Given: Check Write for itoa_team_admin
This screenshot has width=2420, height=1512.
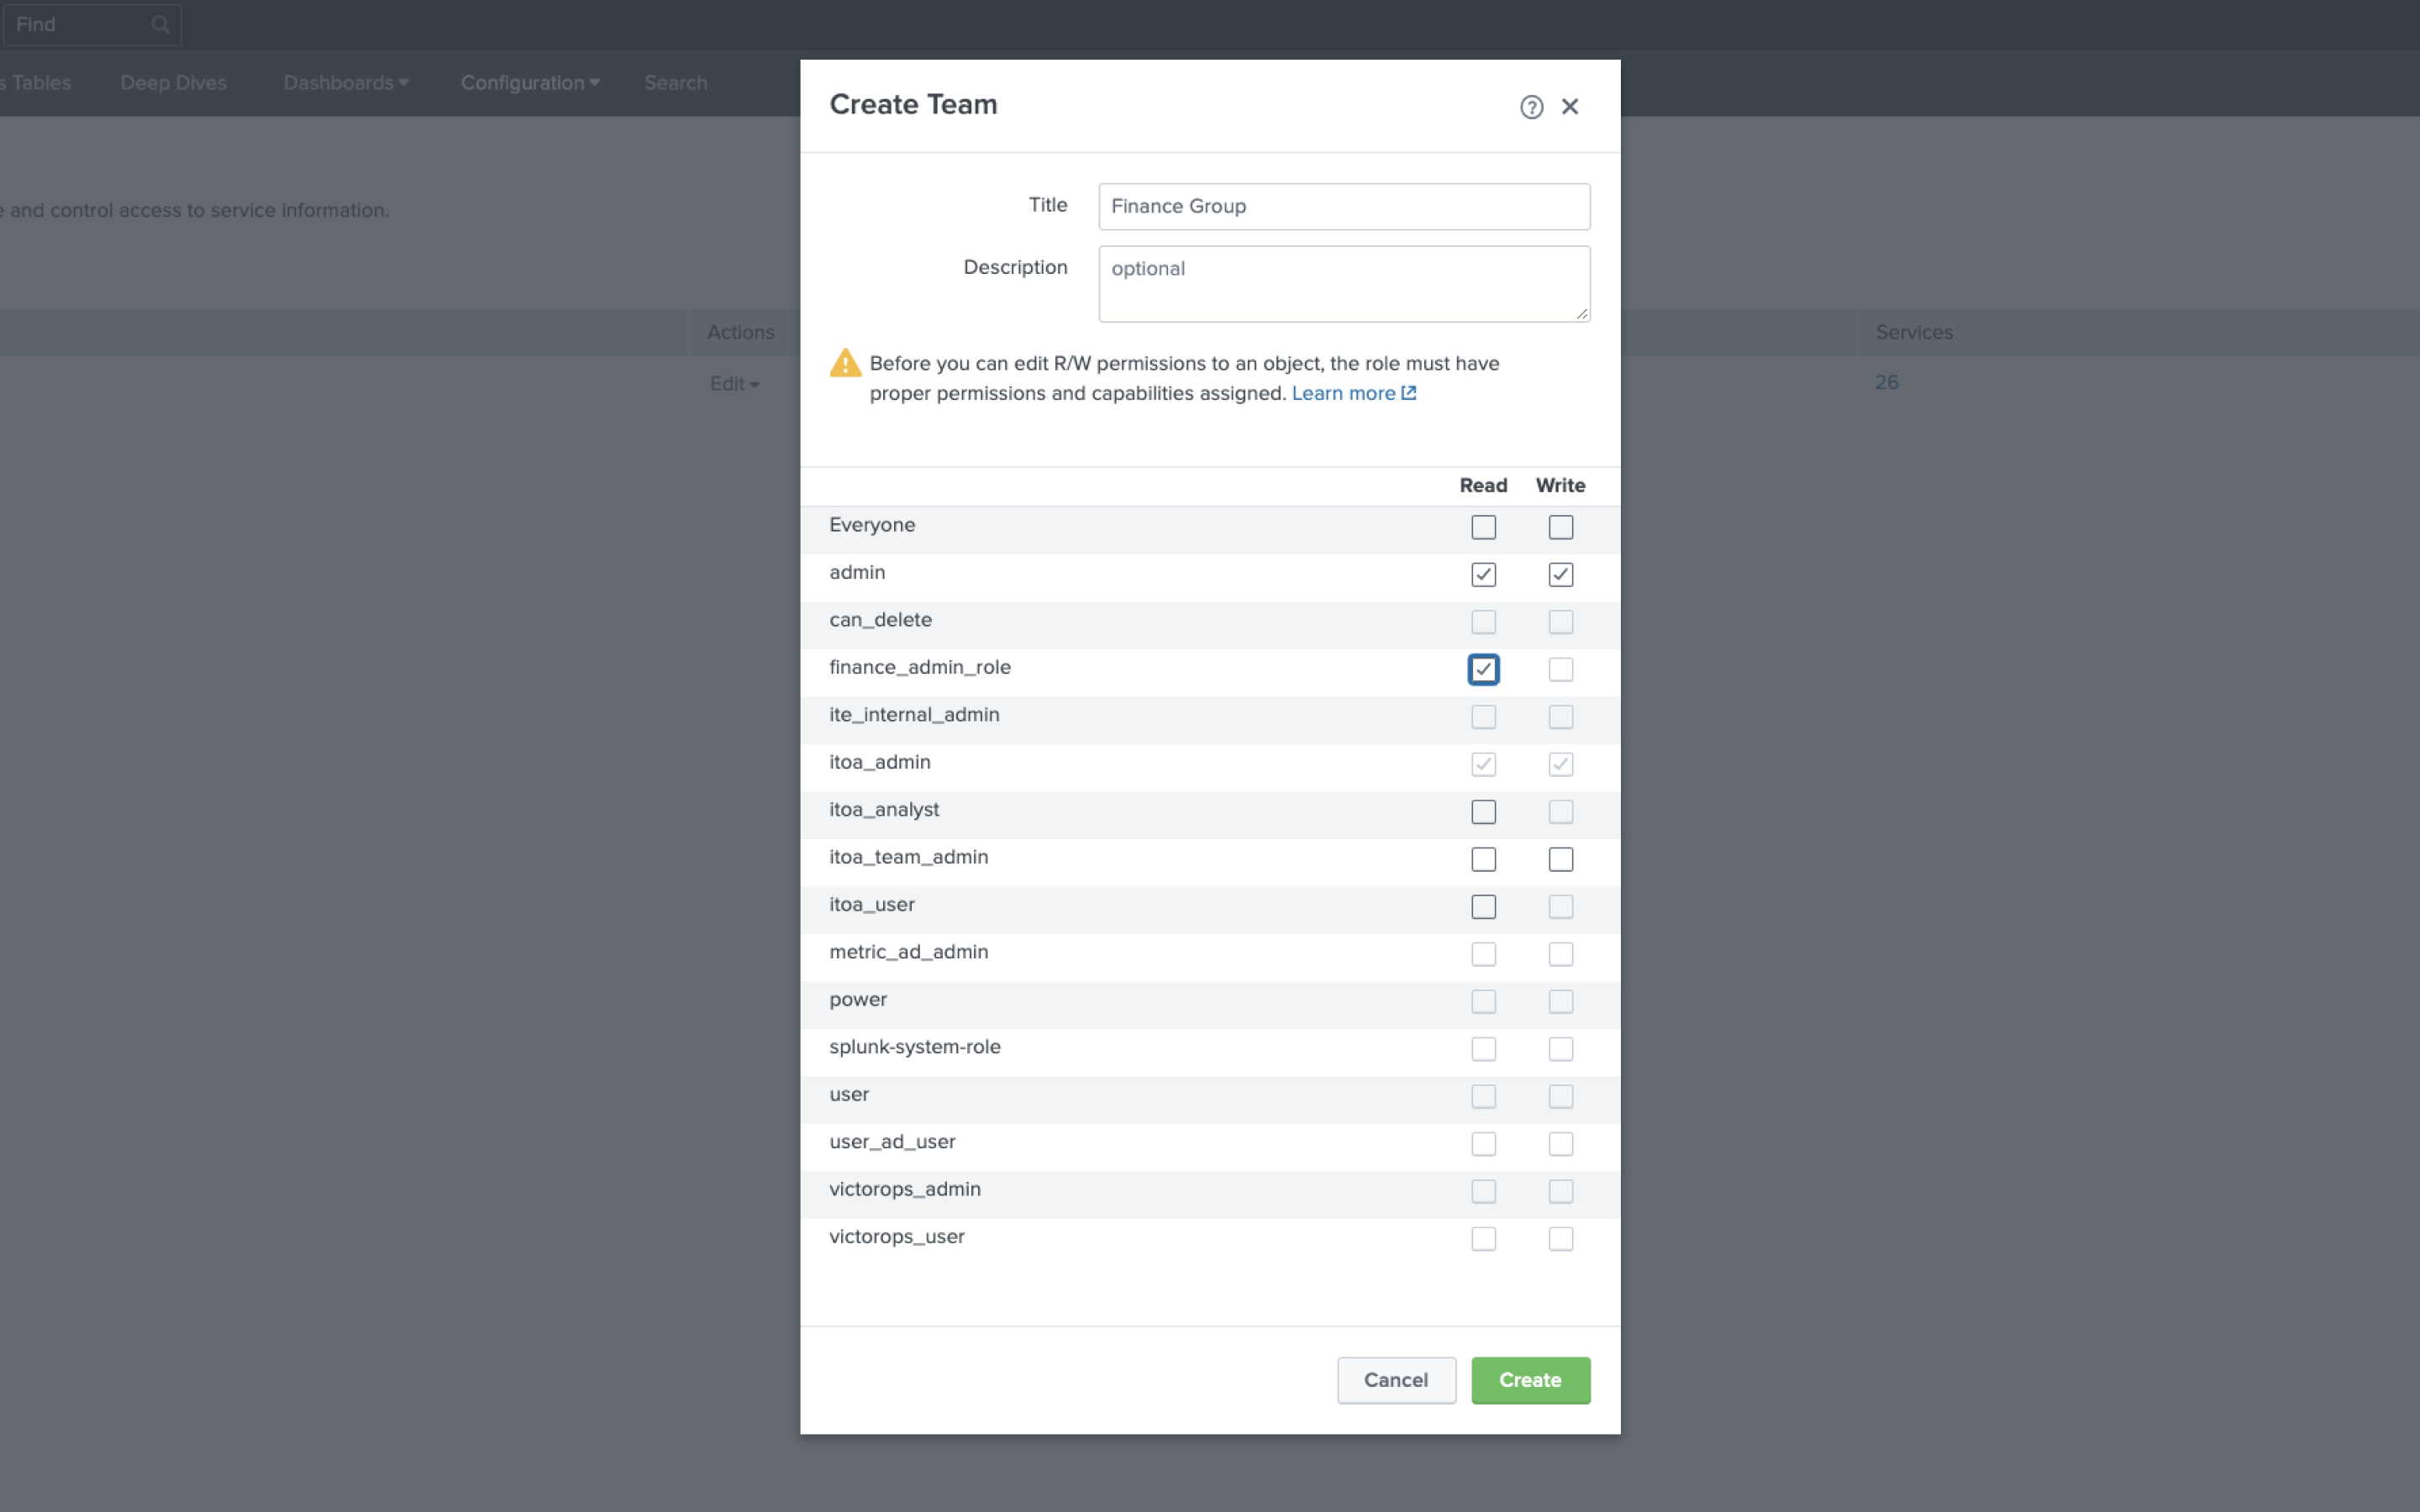Looking at the screenshot, I should coord(1560,860).
